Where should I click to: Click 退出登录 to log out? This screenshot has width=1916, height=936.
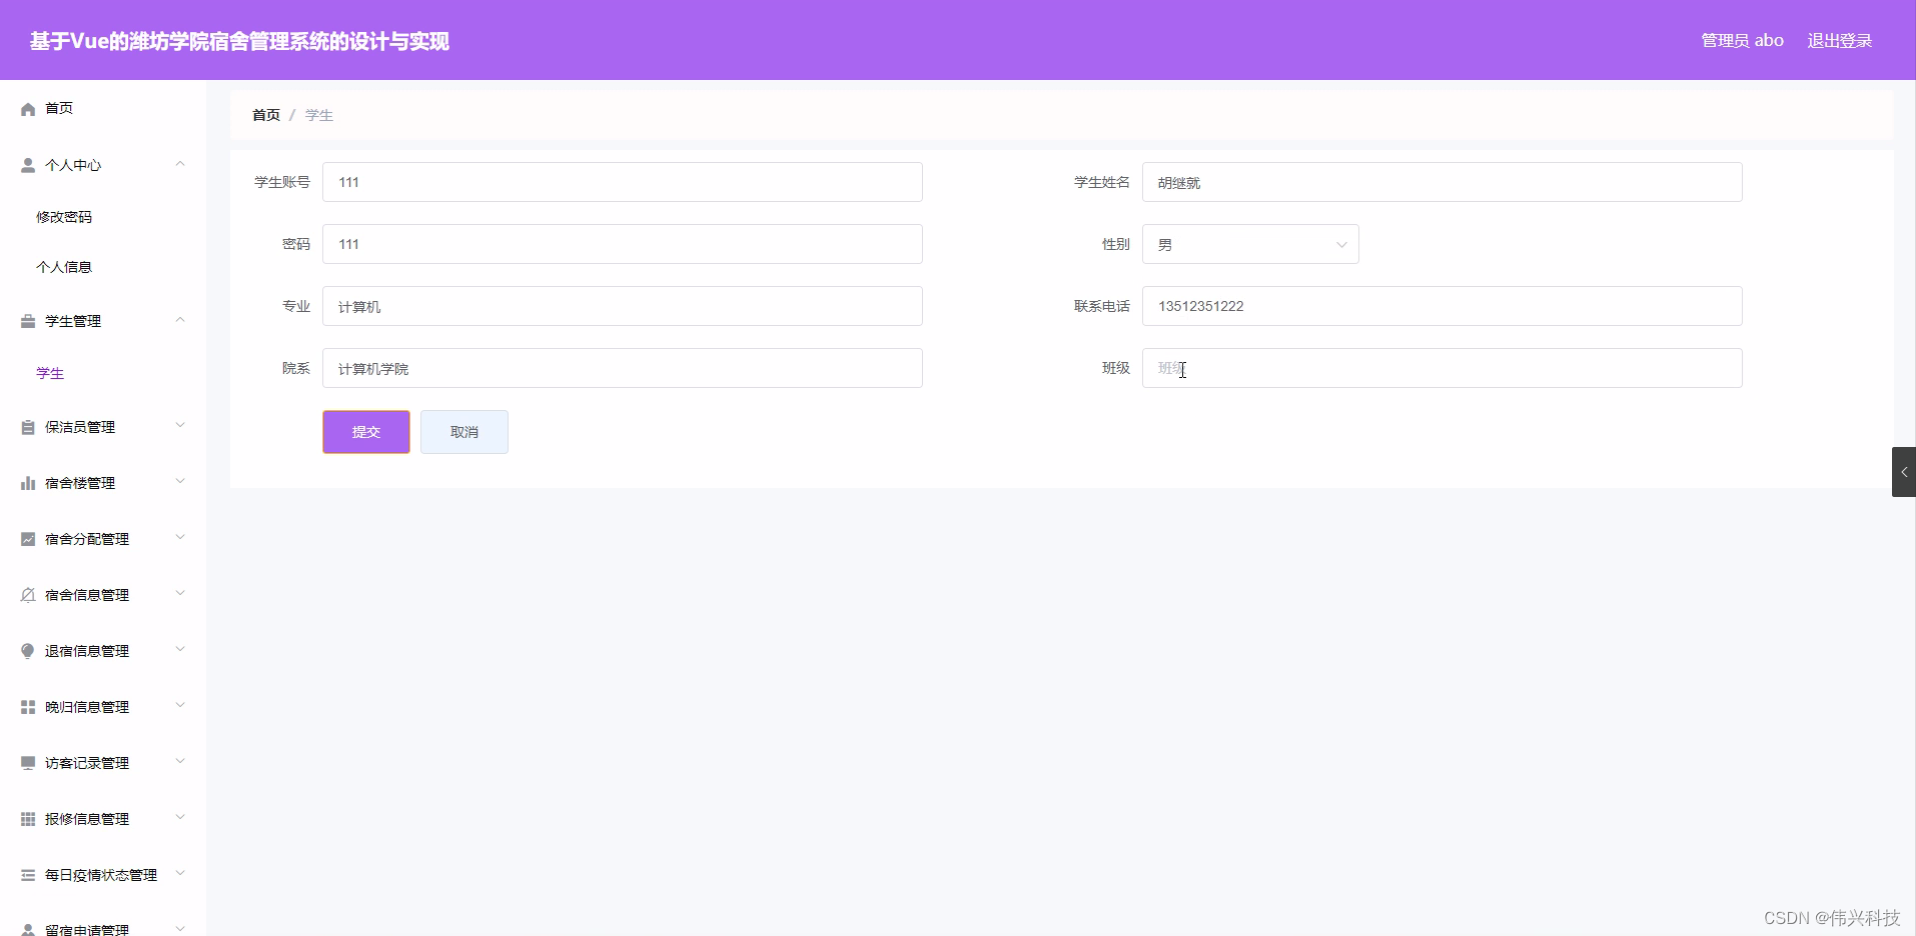(x=1839, y=40)
